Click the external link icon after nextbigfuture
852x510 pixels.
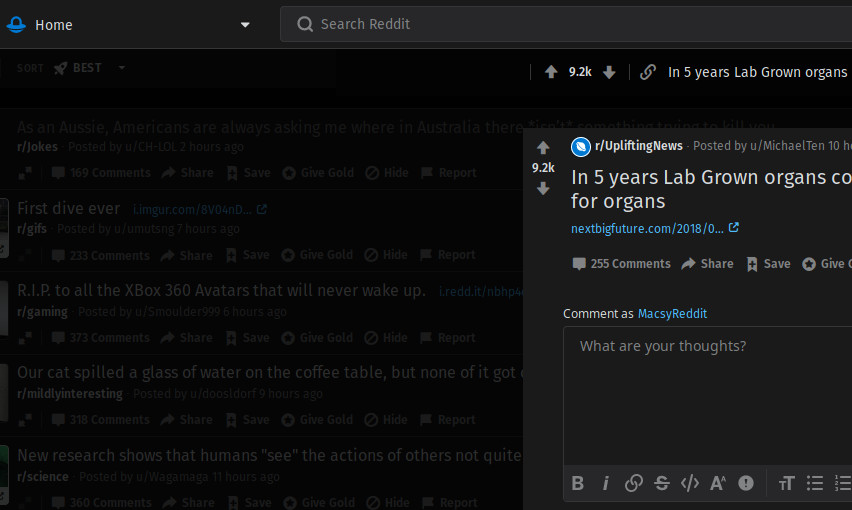click(734, 228)
